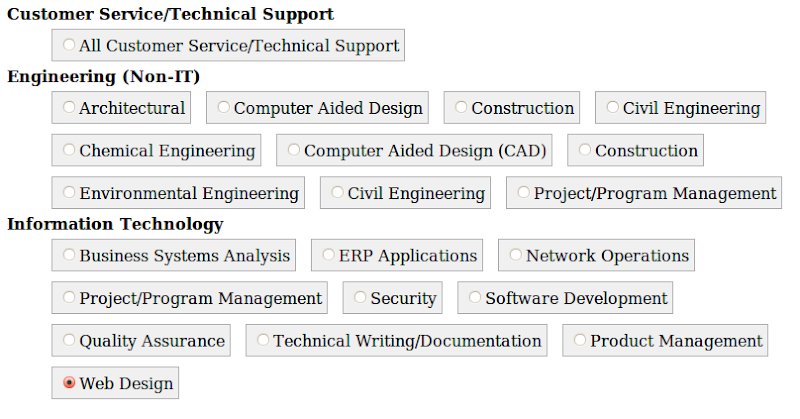Select Computer Aided Design option without CAD suffix

point(223,108)
